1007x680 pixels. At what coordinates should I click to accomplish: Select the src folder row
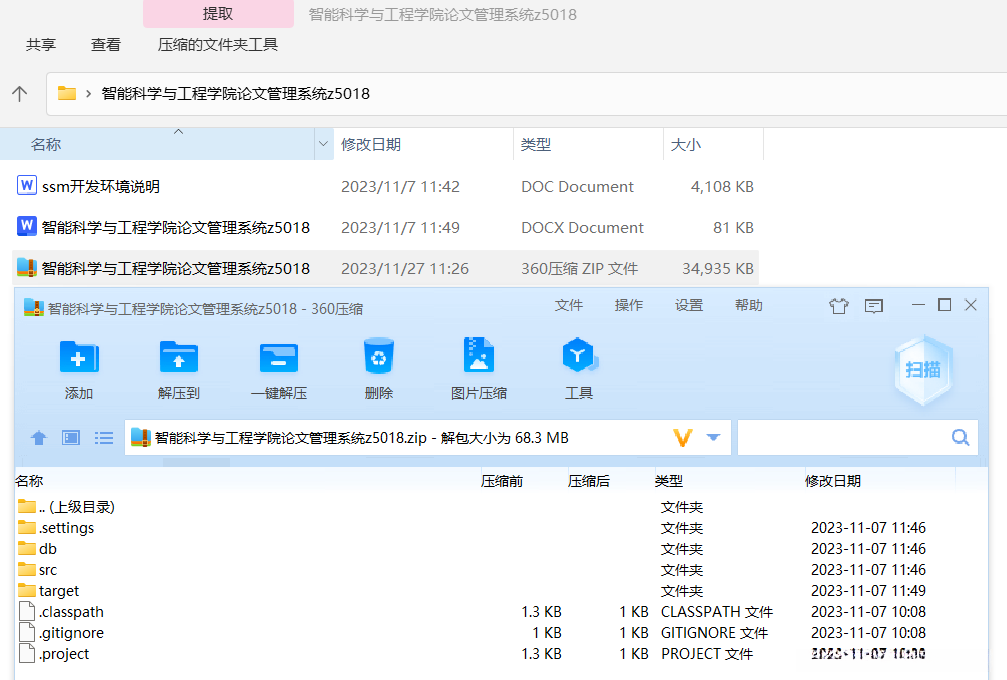pos(501,570)
